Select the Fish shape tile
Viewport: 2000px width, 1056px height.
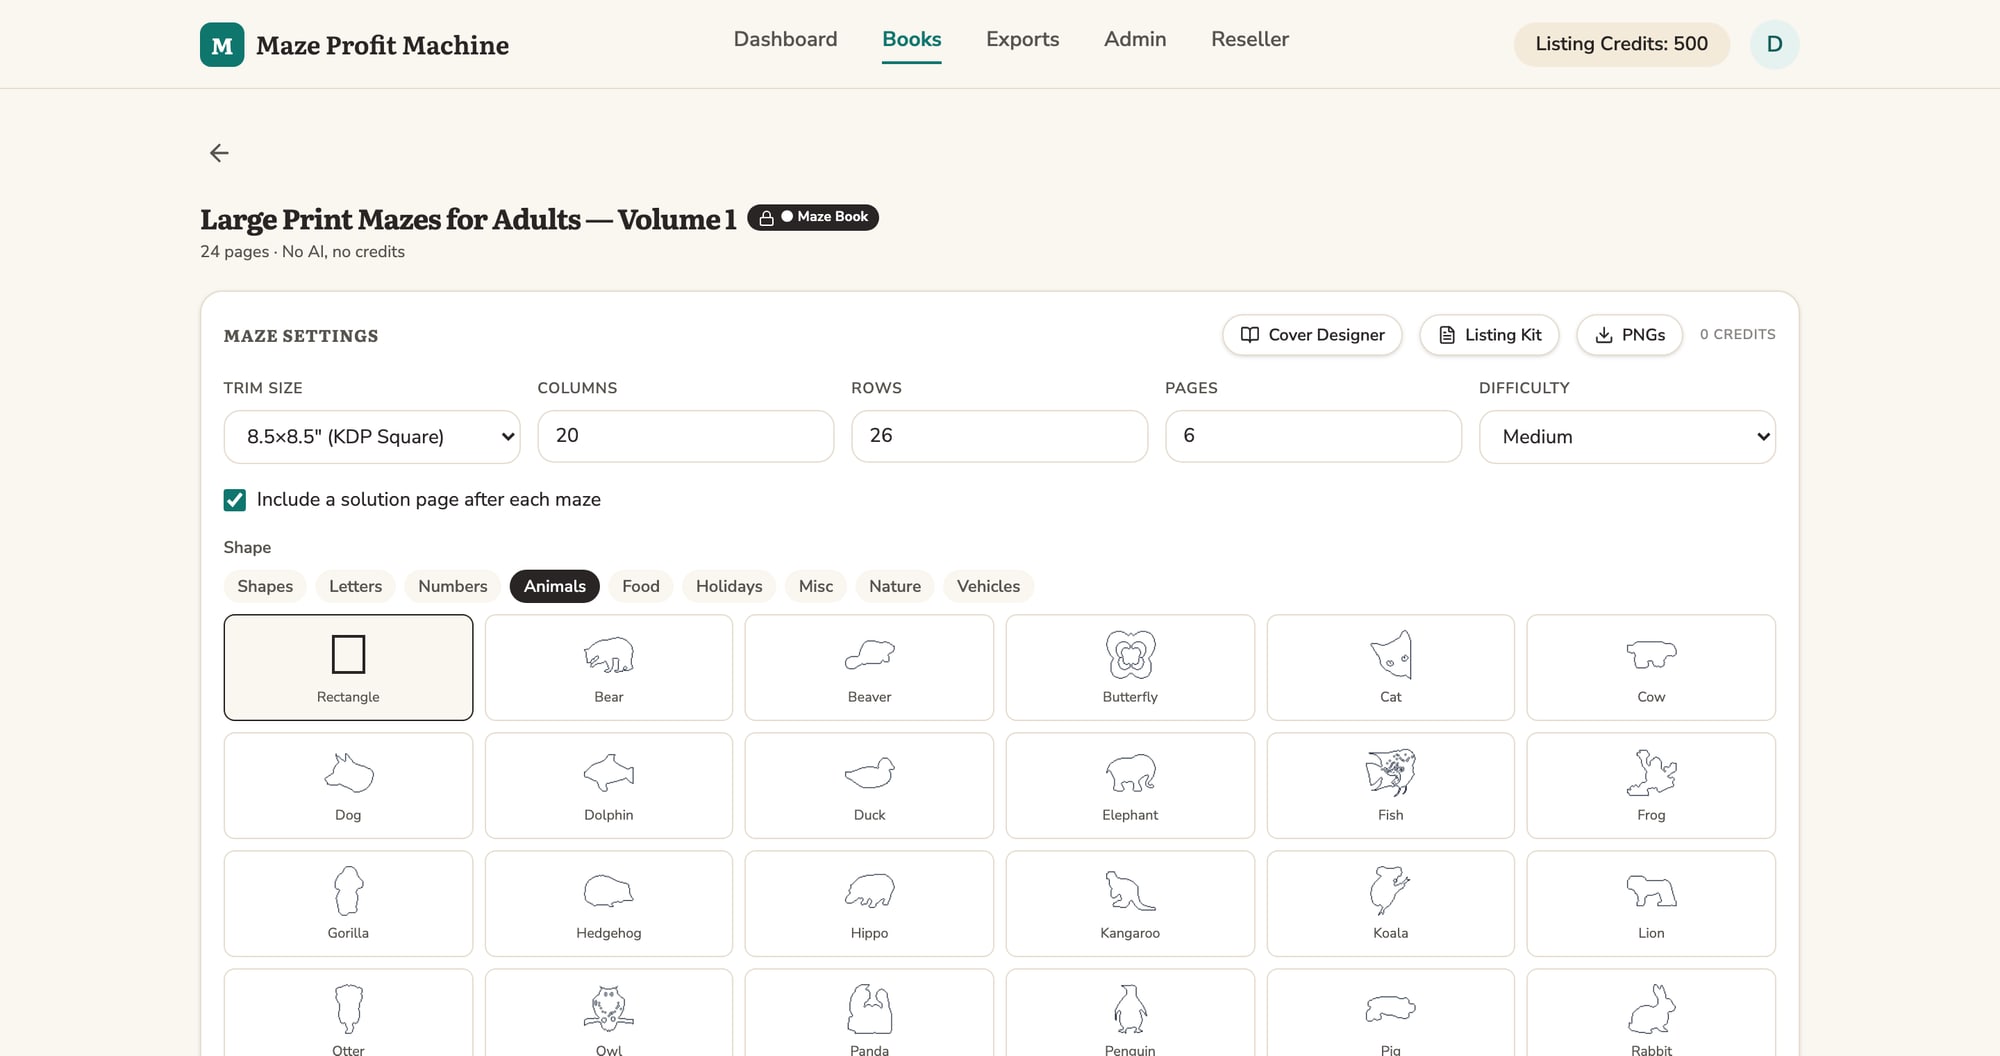(x=1391, y=785)
